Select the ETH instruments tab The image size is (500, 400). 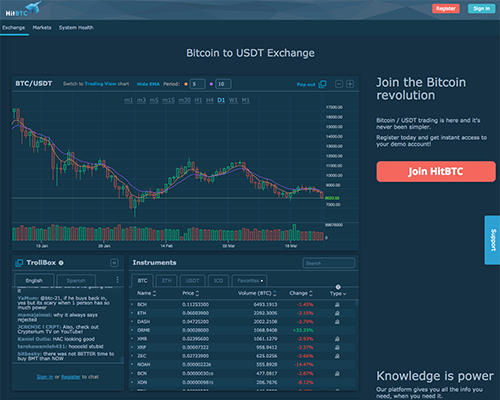click(x=166, y=281)
